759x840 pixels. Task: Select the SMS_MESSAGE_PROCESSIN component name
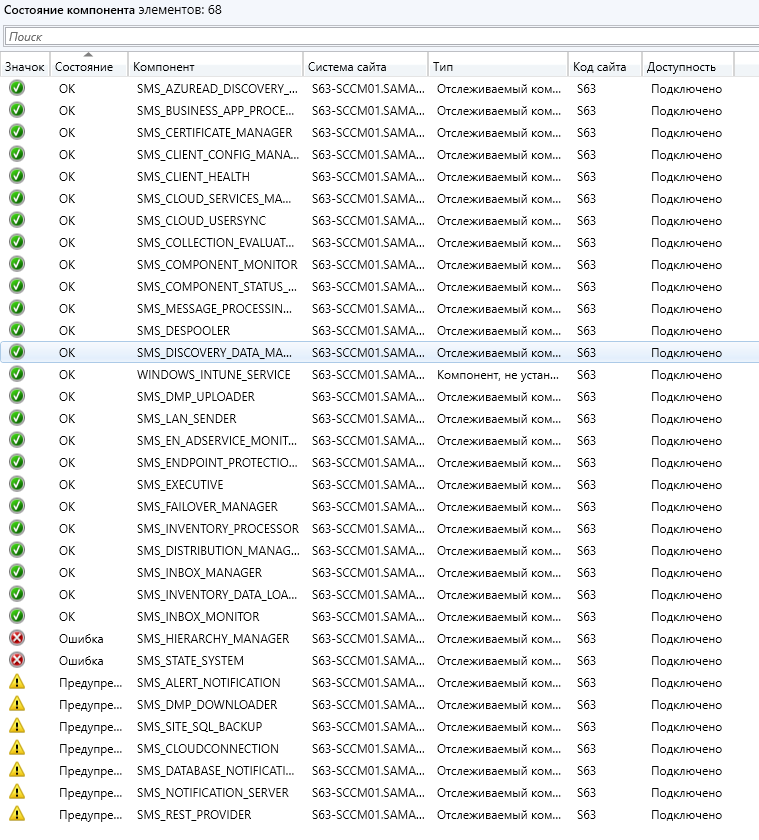click(214, 309)
